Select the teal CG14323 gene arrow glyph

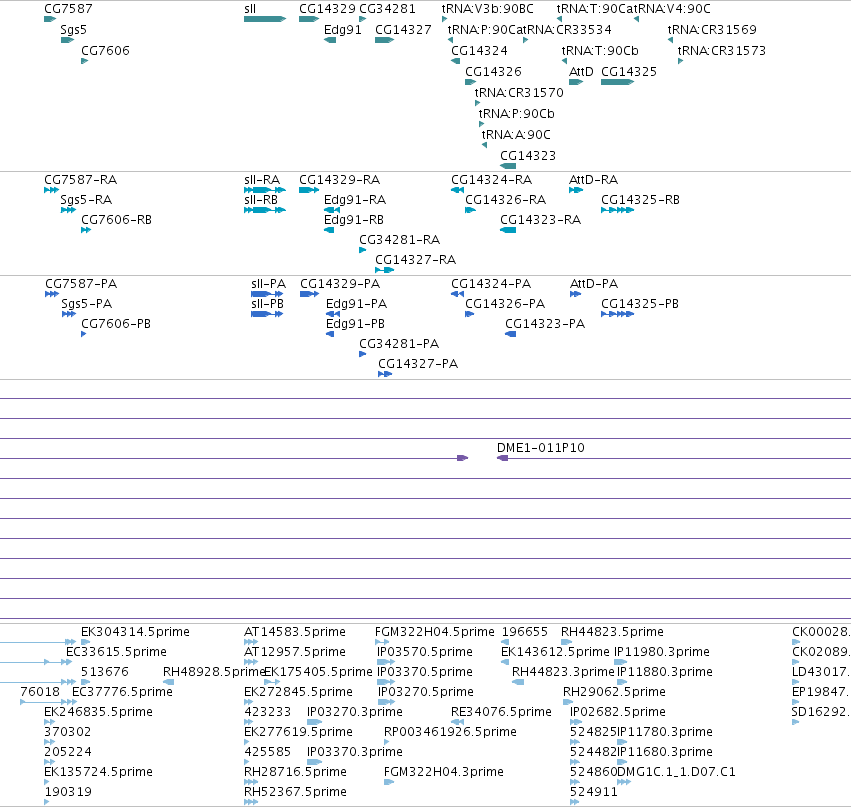[508, 166]
